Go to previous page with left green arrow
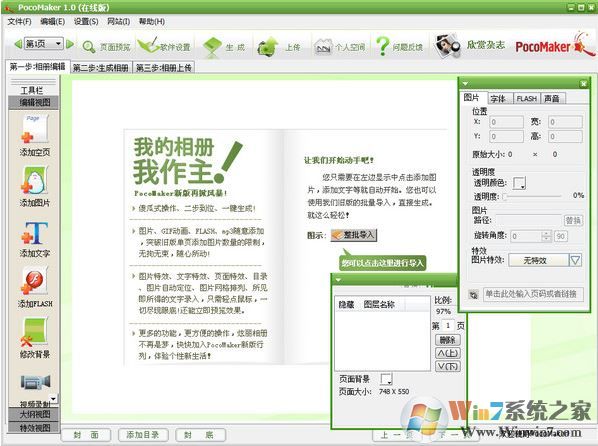 [x=18, y=44]
